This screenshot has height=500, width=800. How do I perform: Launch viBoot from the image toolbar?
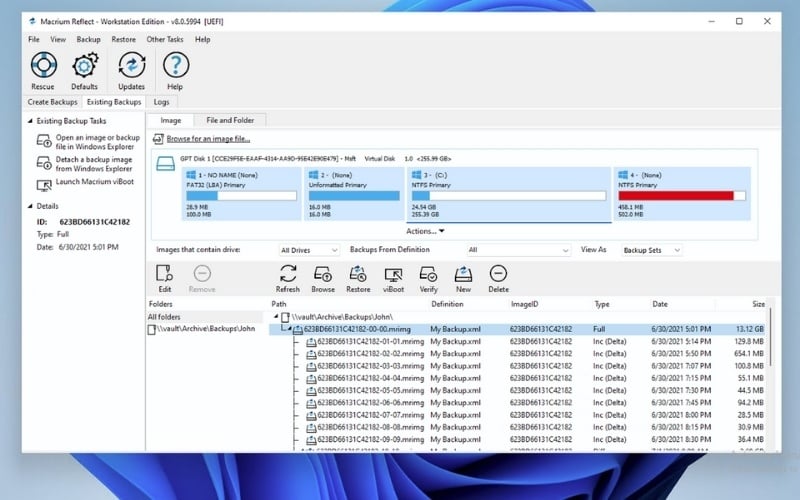[x=393, y=274]
